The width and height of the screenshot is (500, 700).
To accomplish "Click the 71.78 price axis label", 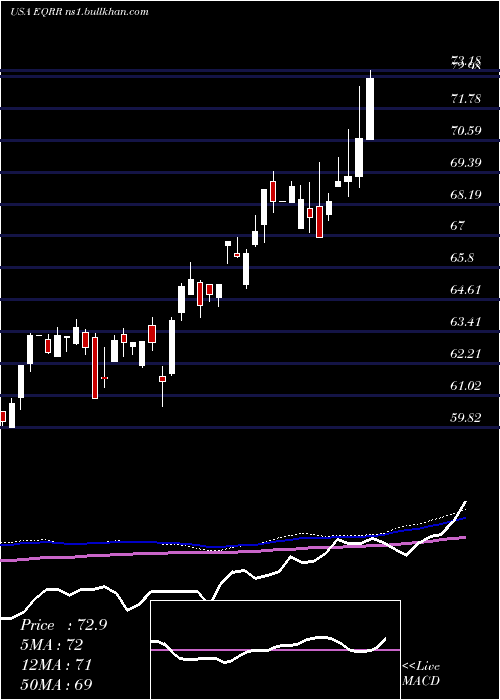I will (x=466, y=98).
